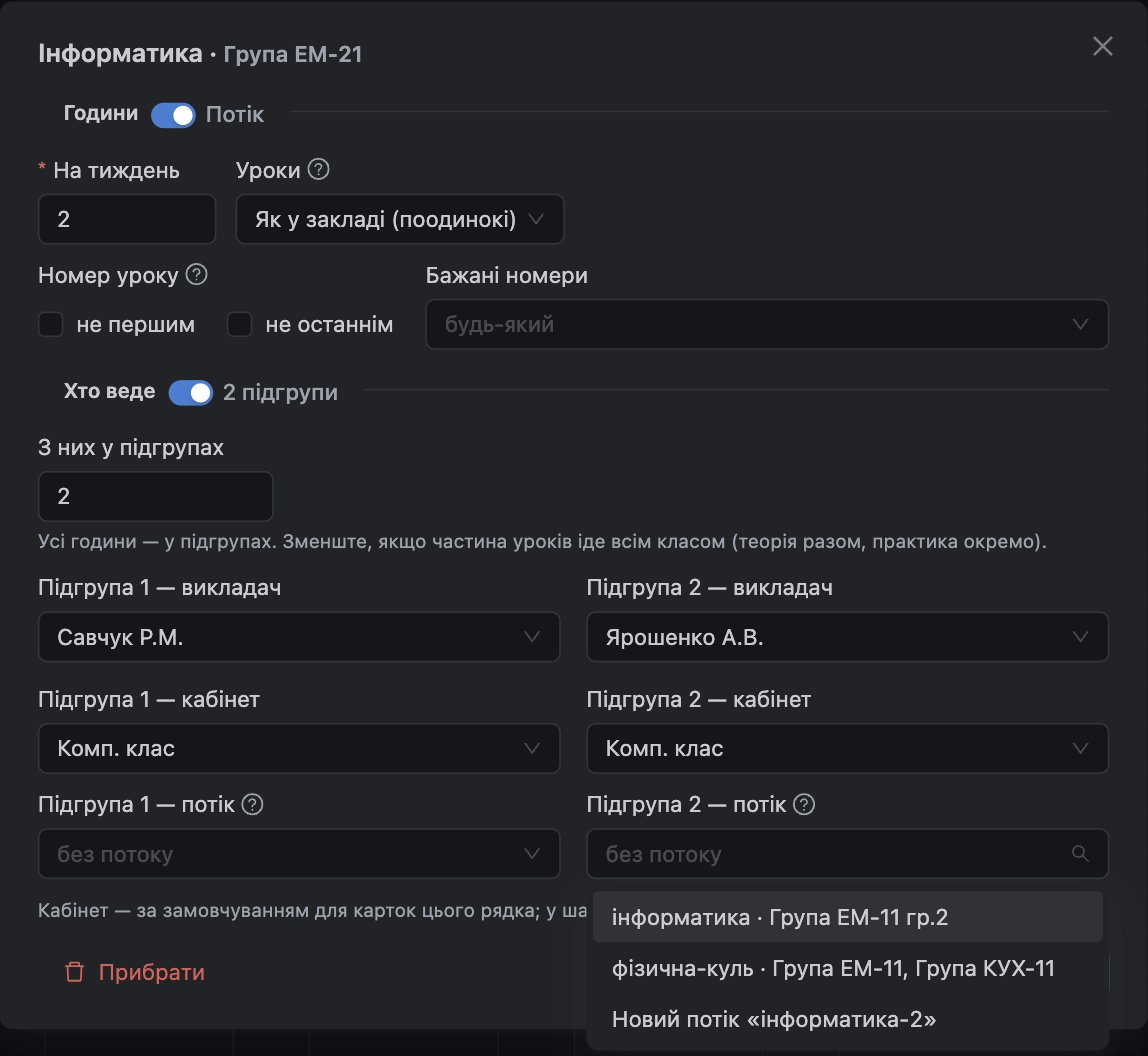Toggle the 2 підгрупи switch

(190, 393)
